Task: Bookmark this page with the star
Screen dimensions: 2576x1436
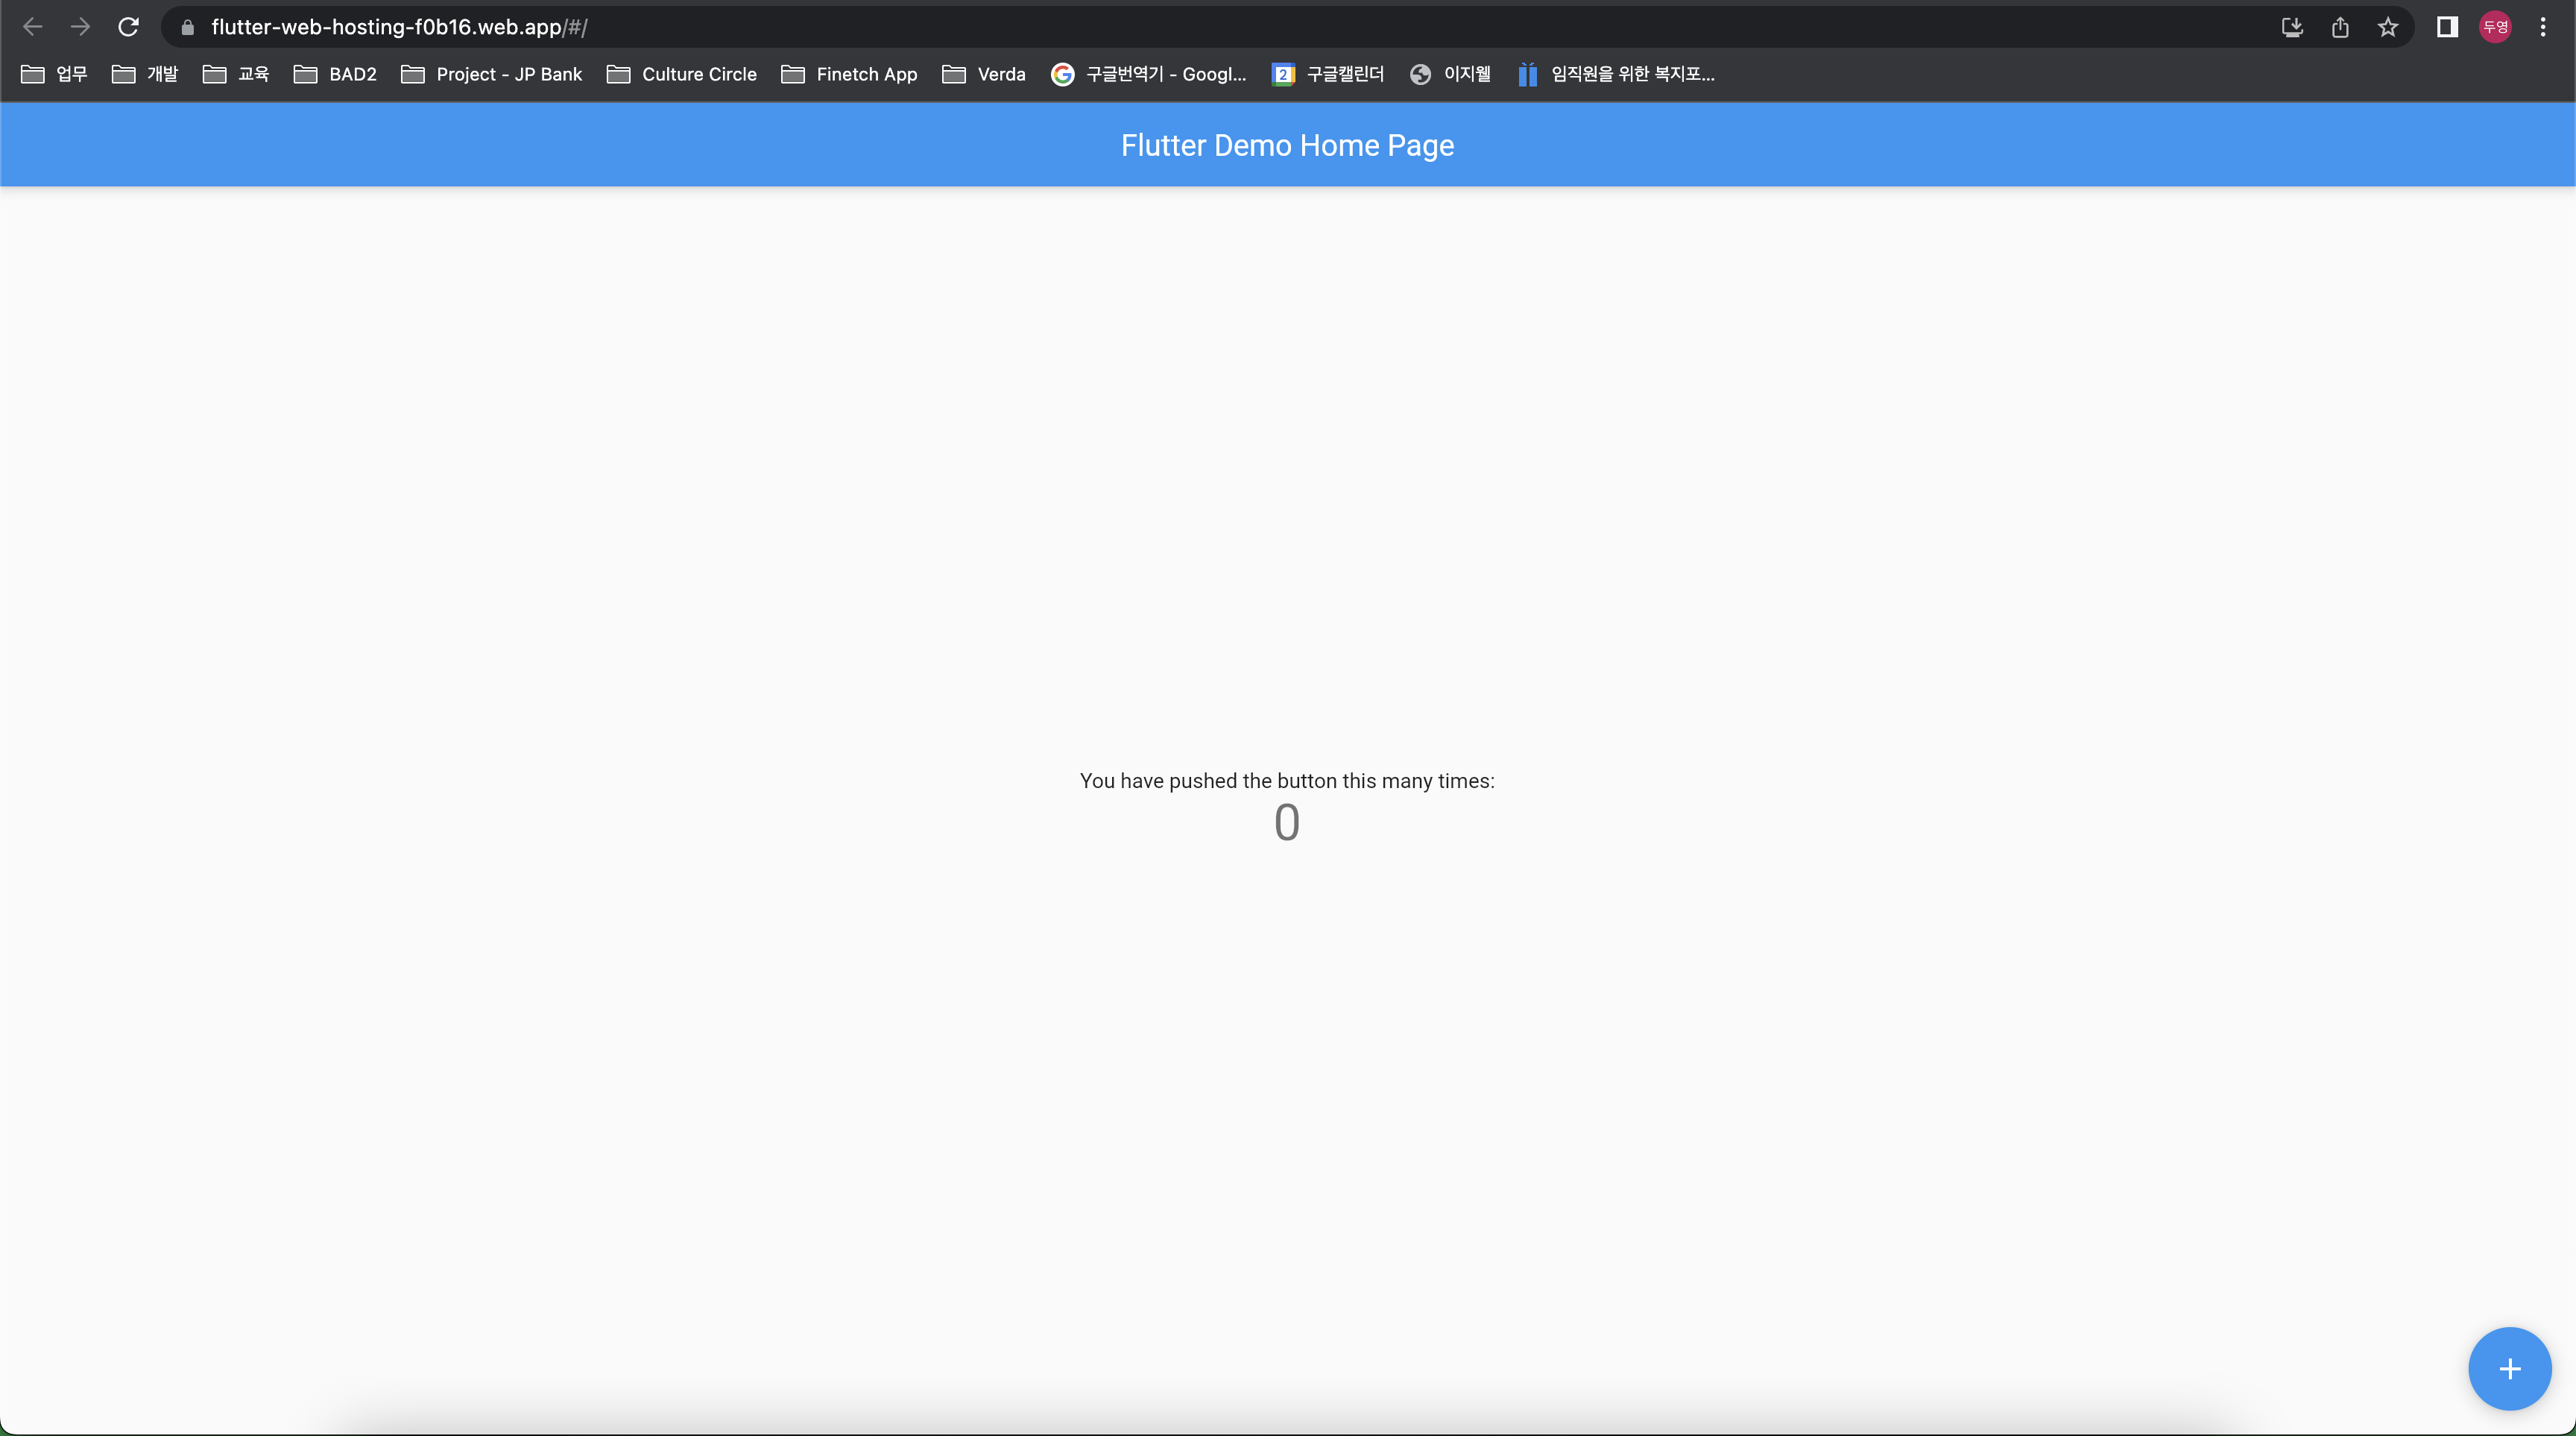Action: tap(2388, 27)
